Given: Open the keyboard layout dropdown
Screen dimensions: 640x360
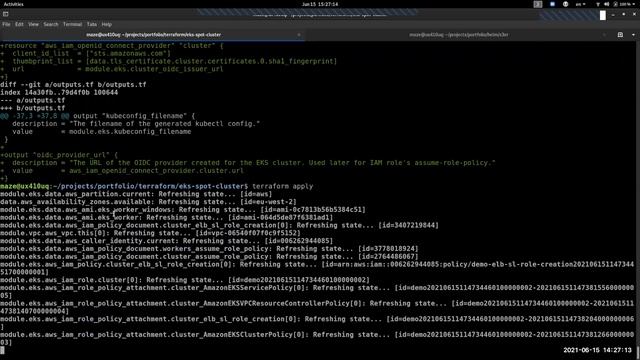Looking at the screenshot, I should point(580,4).
